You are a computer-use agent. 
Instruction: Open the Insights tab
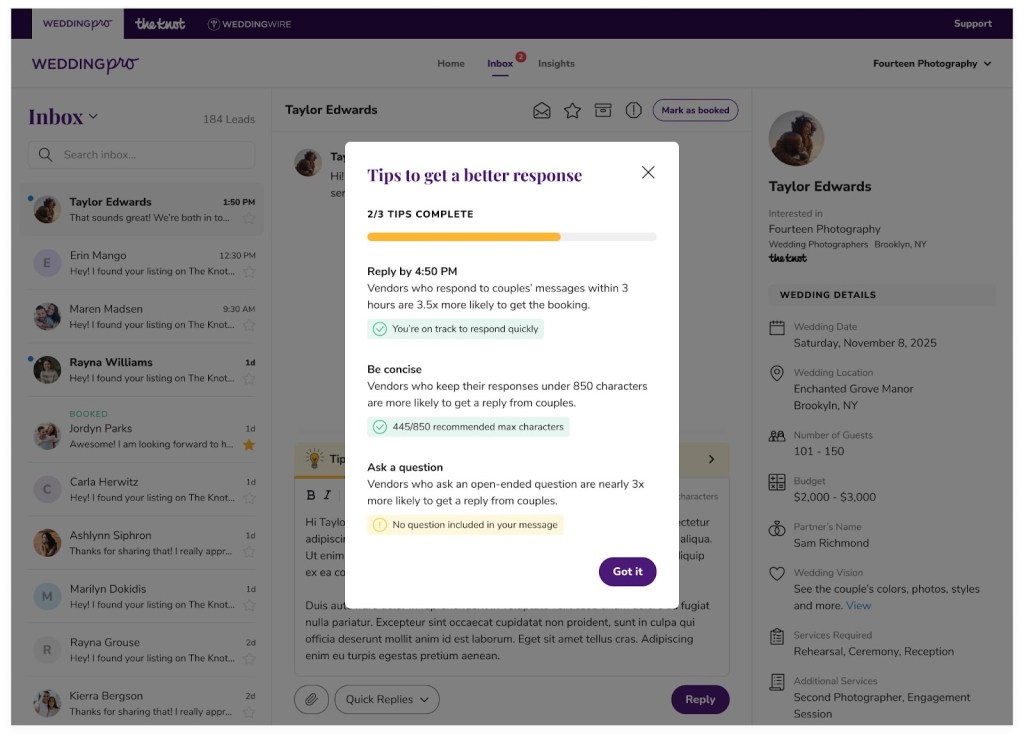tap(556, 63)
